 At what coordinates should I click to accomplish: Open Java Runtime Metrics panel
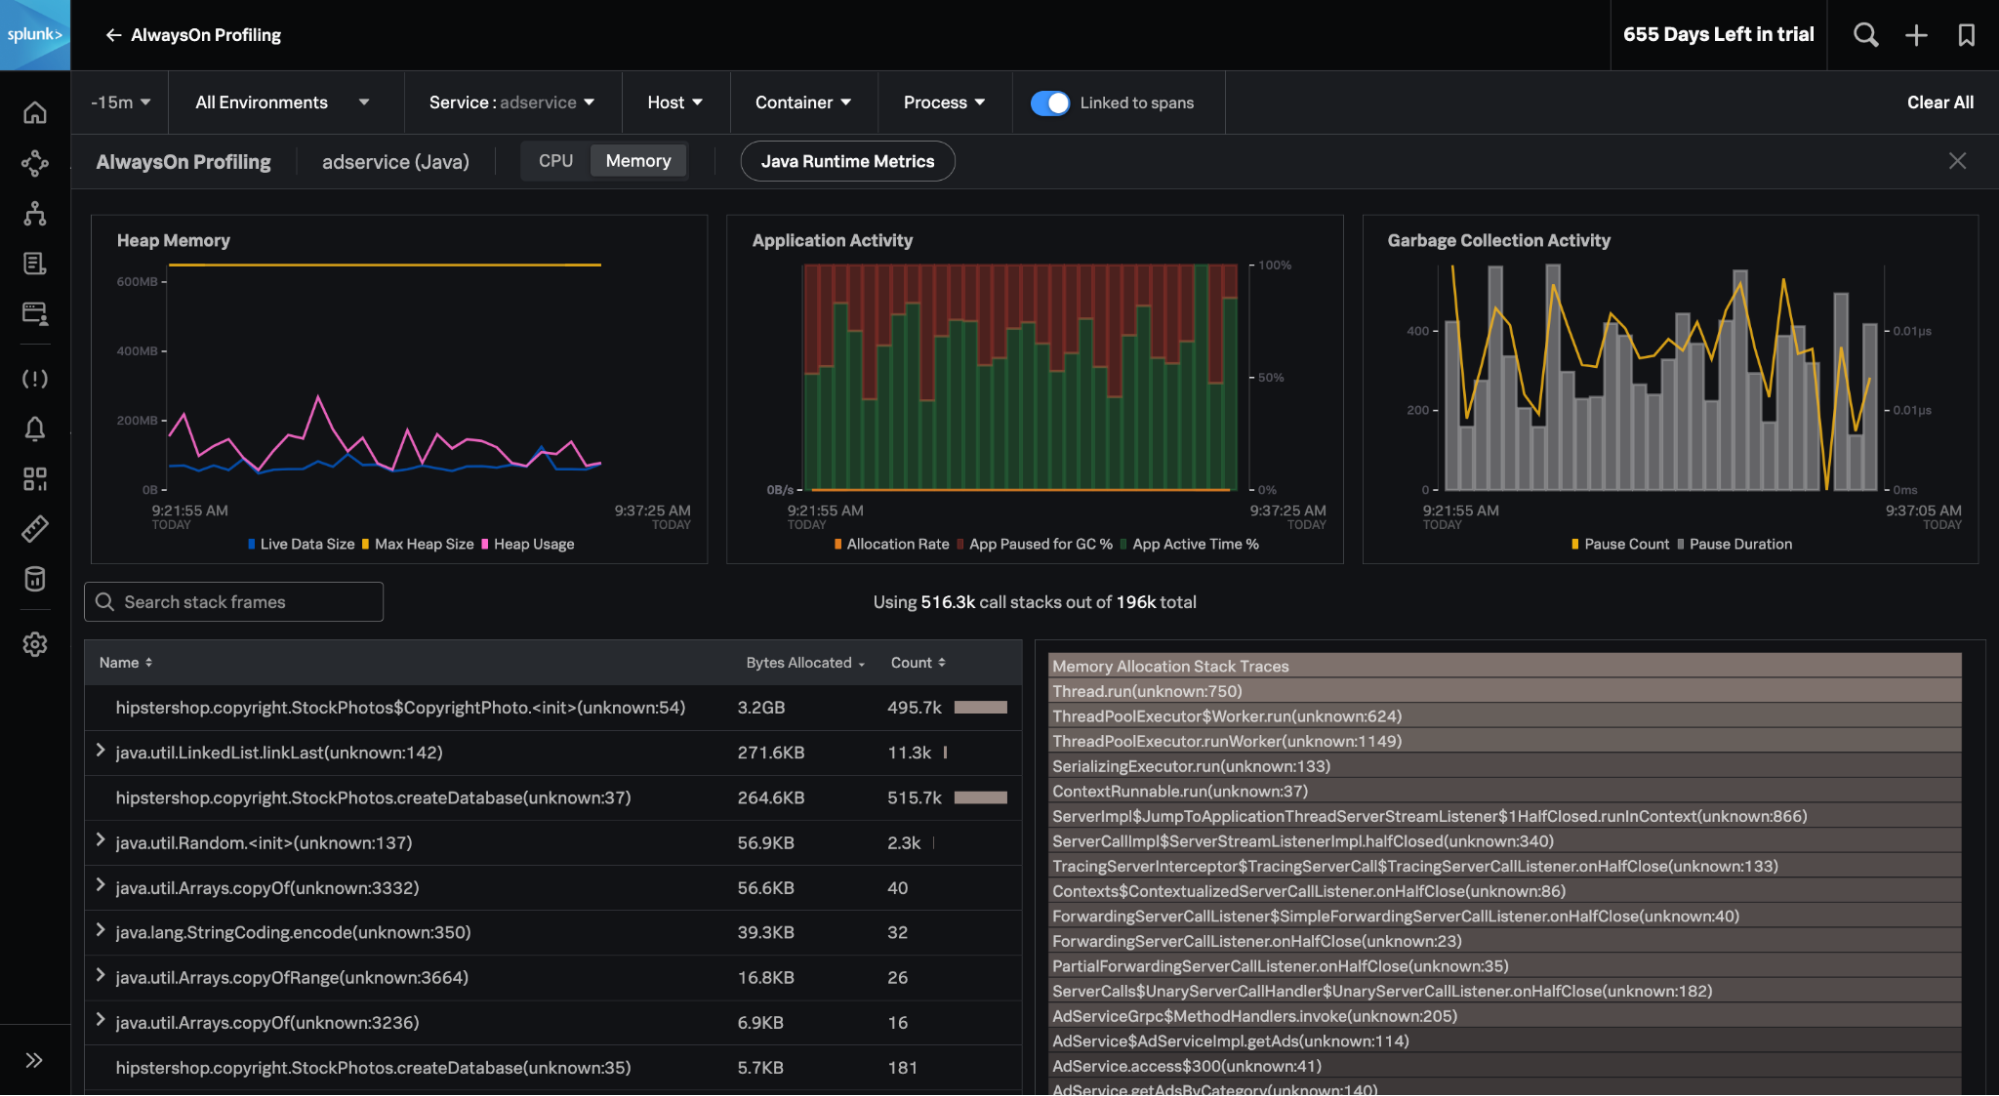848,161
